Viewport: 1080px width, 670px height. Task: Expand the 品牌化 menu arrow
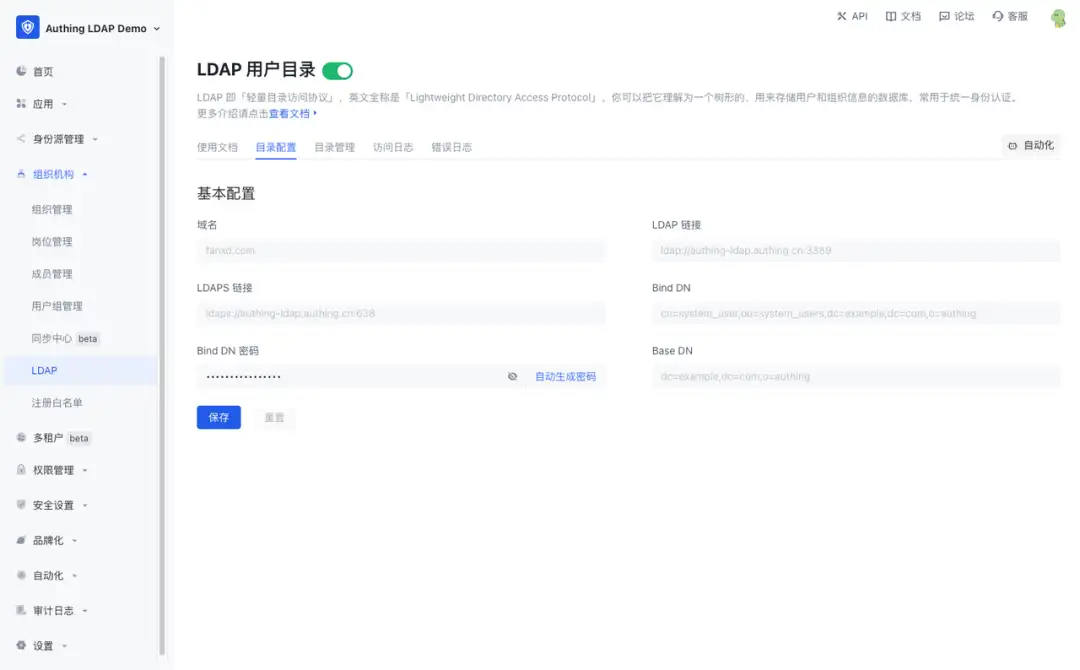point(74,541)
